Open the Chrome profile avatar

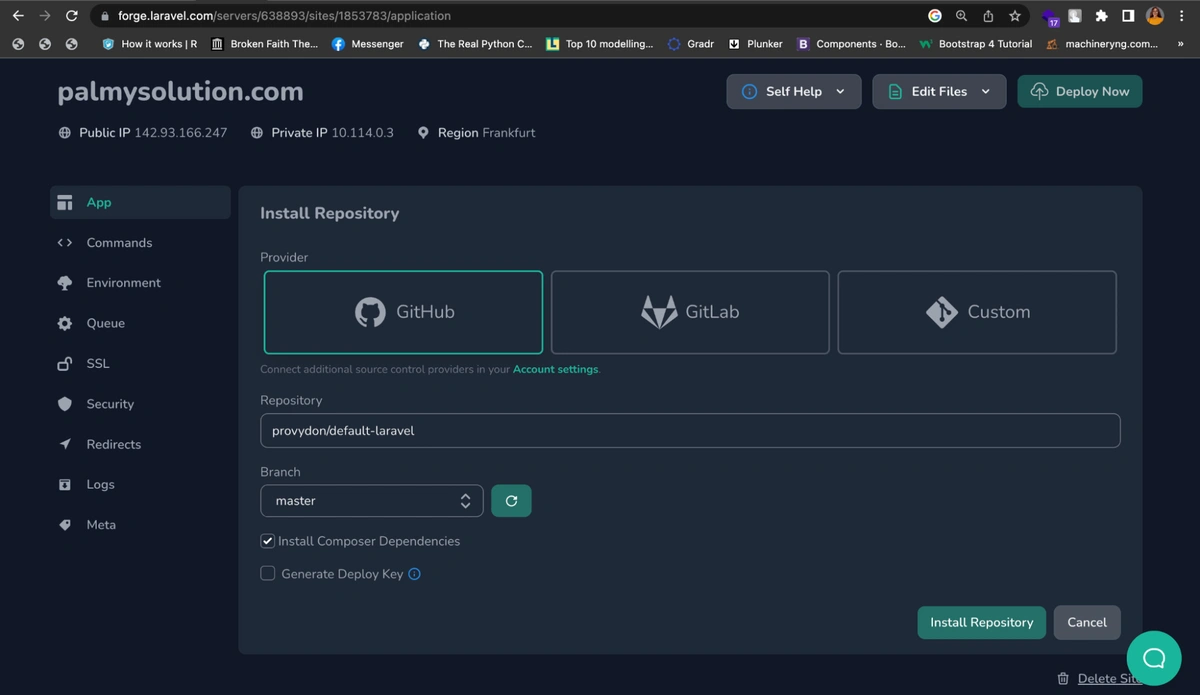coord(1155,16)
